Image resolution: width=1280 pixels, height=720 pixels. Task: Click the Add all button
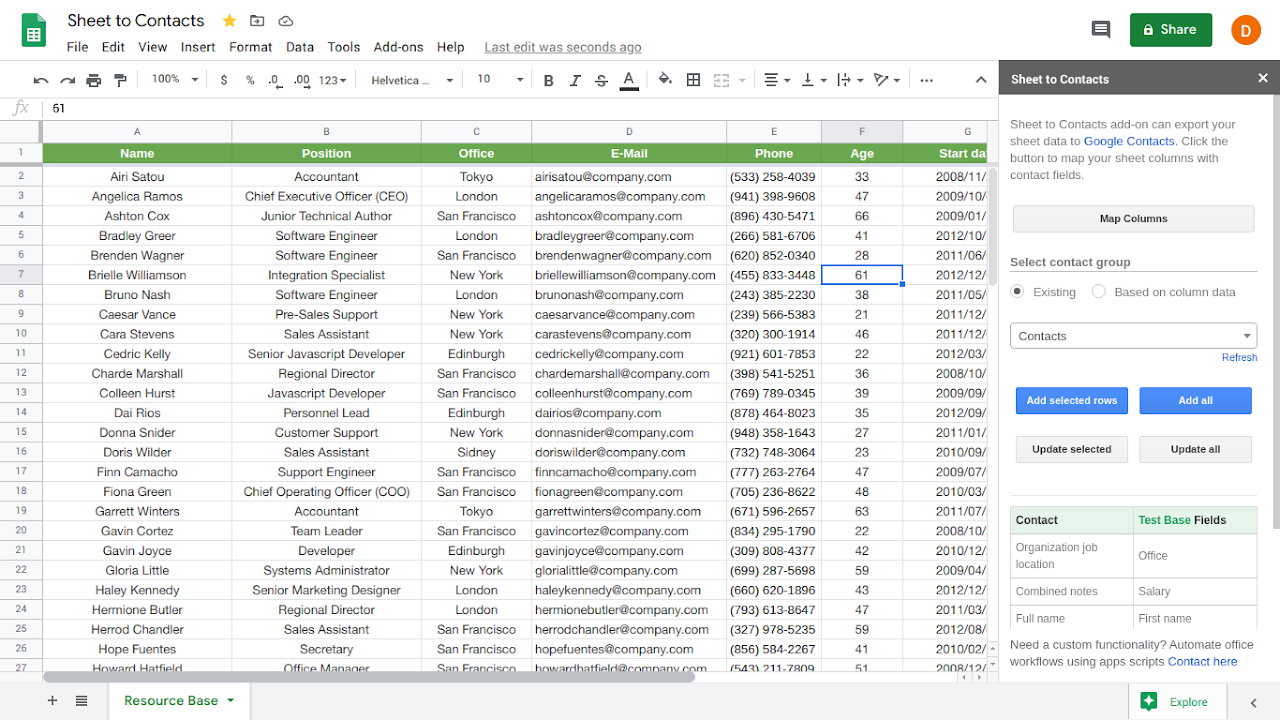click(1195, 400)
